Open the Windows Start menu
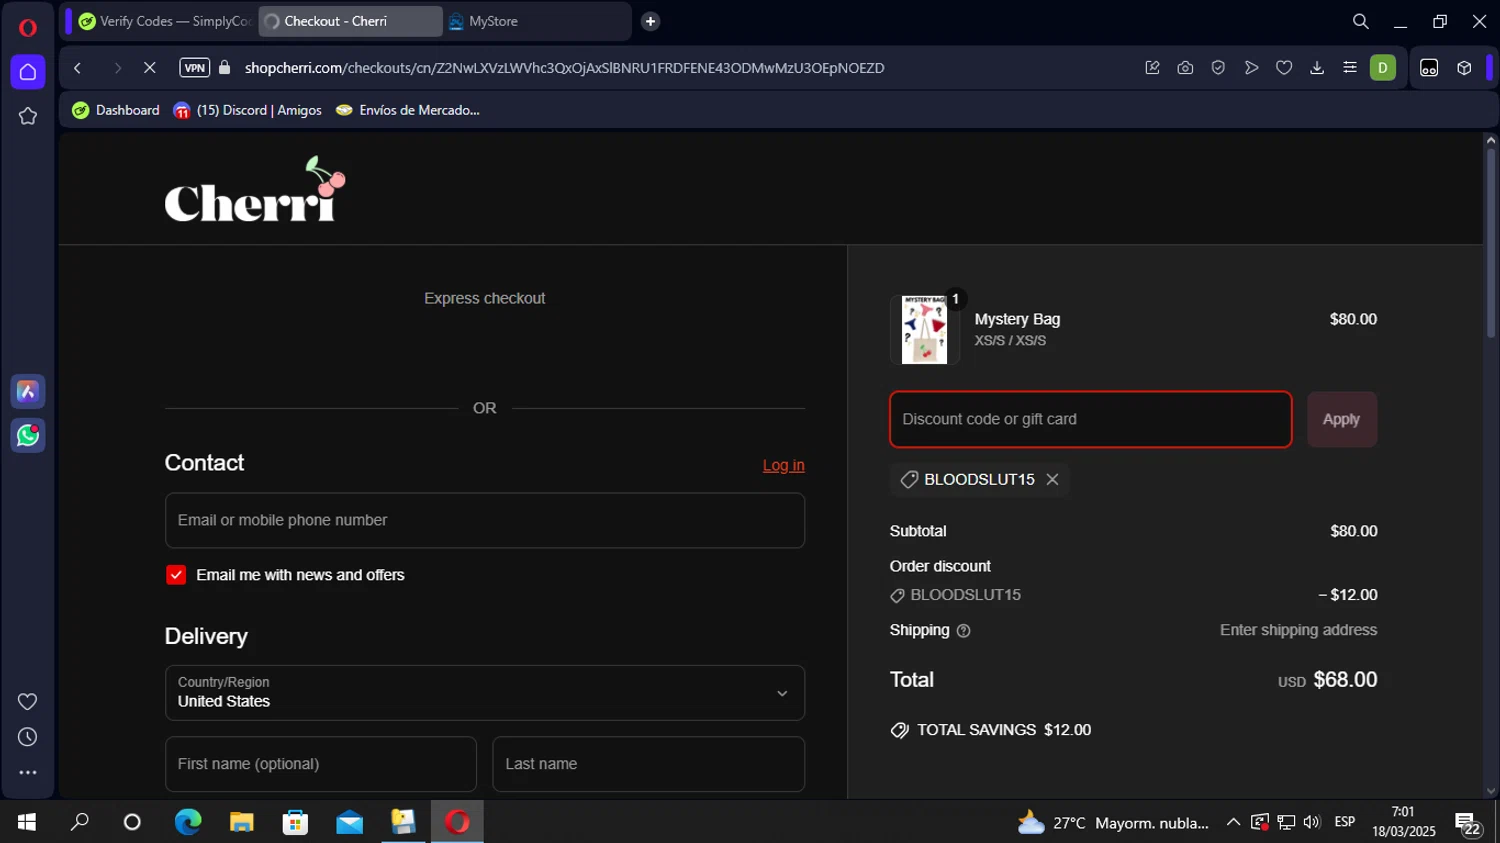1500x843 pixels. (x=27, y=822)
